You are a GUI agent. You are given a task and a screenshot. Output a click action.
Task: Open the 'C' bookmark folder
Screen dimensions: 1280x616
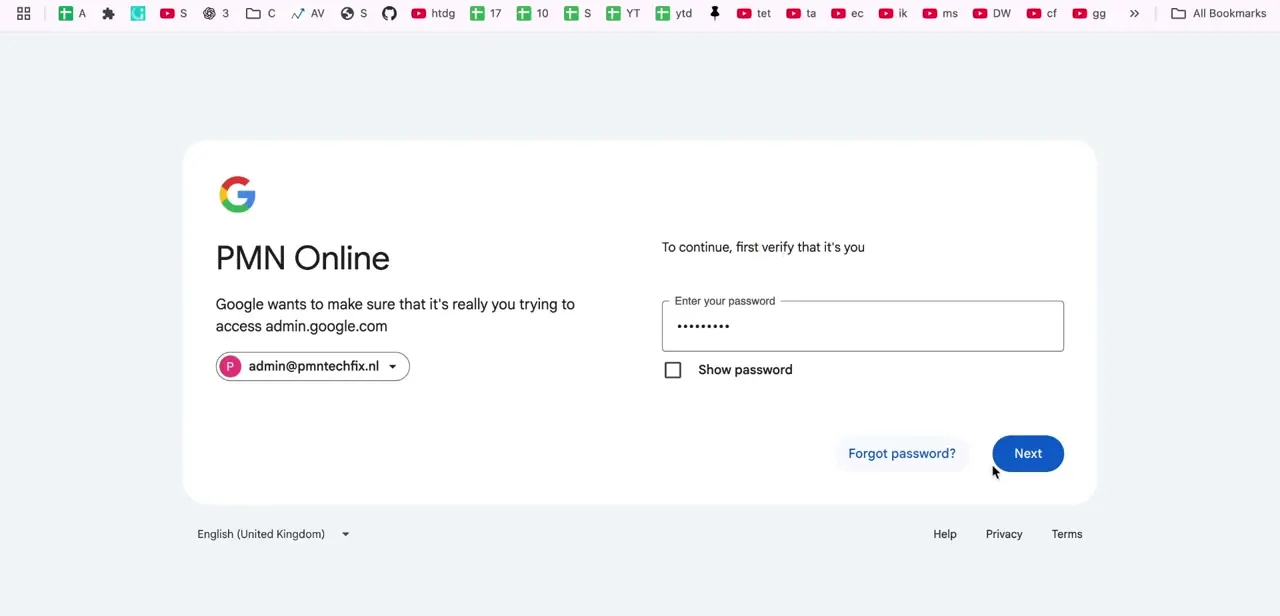point(260,13)
